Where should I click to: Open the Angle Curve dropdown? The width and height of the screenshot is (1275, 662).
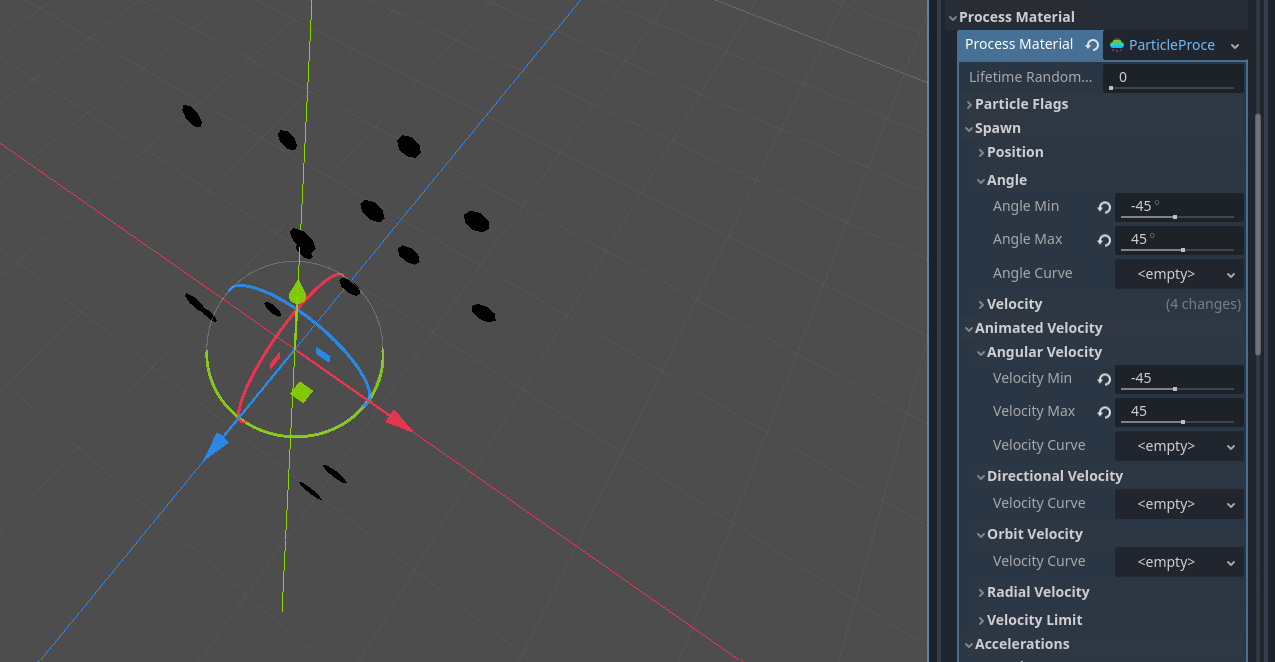click(1179, 274)
